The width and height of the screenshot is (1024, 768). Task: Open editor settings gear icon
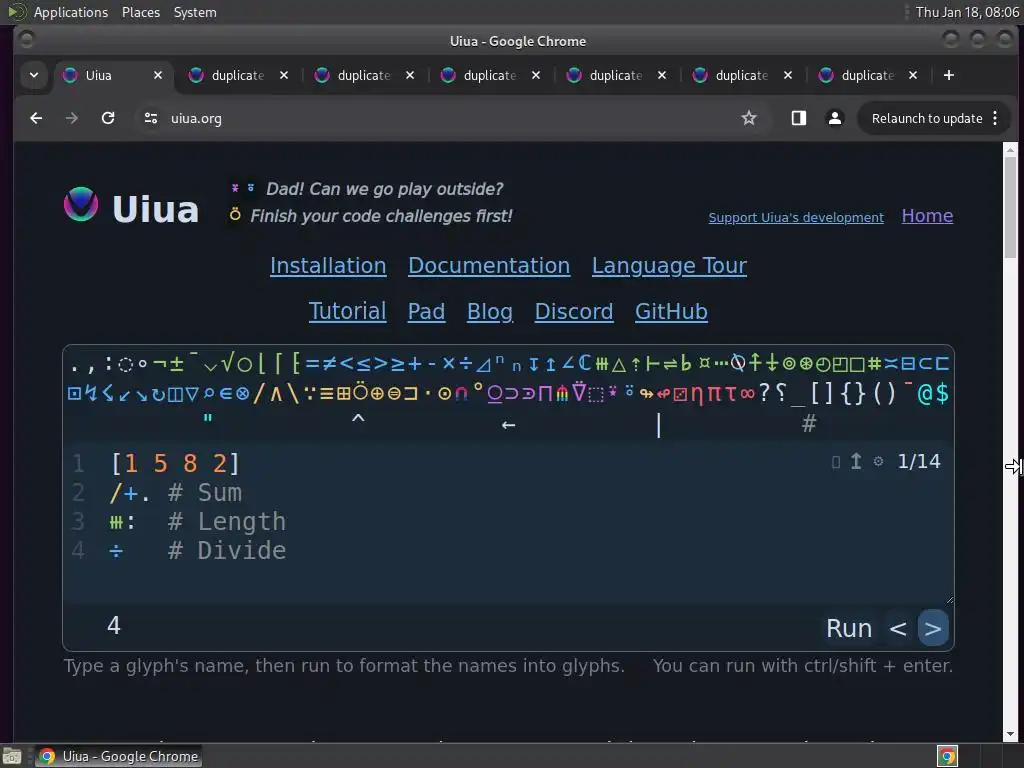(x=878, y=461)
